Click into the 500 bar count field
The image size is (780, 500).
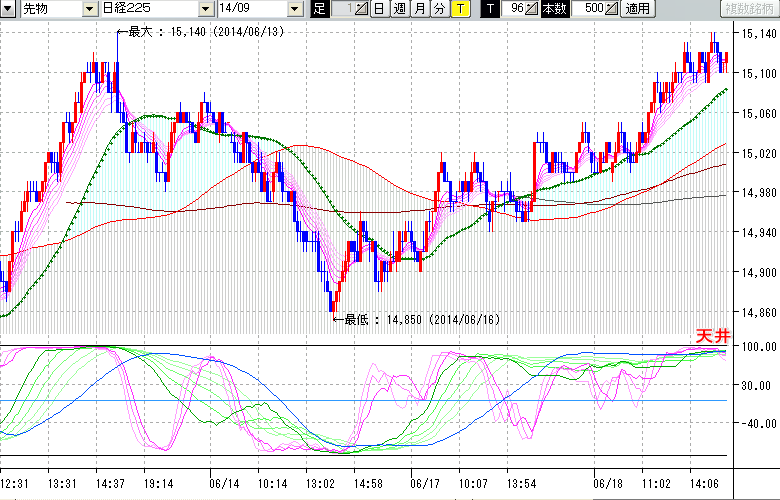coord(593,9)
